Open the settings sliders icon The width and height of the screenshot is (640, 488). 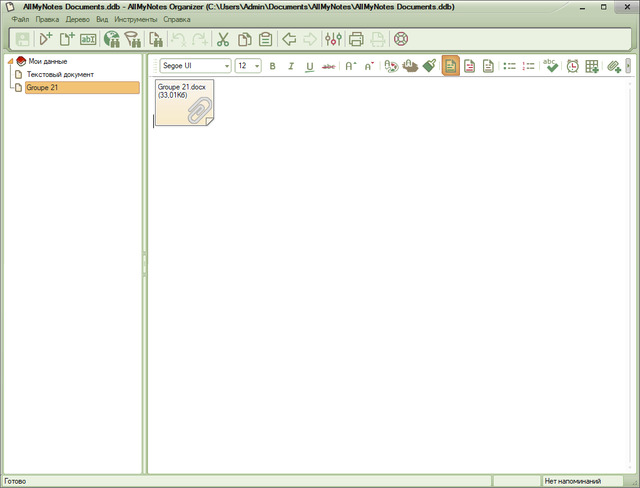[334, 40]
